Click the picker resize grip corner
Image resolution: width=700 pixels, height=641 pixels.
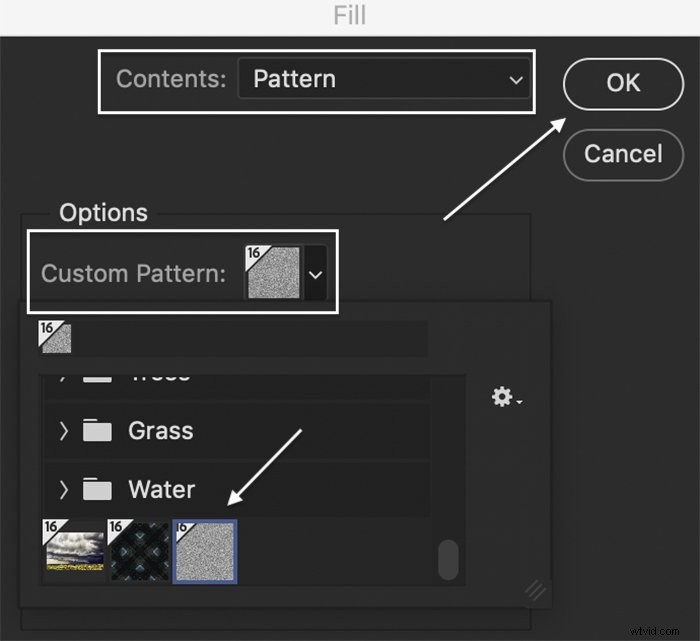pyautogui.click(x=535, y=591)
